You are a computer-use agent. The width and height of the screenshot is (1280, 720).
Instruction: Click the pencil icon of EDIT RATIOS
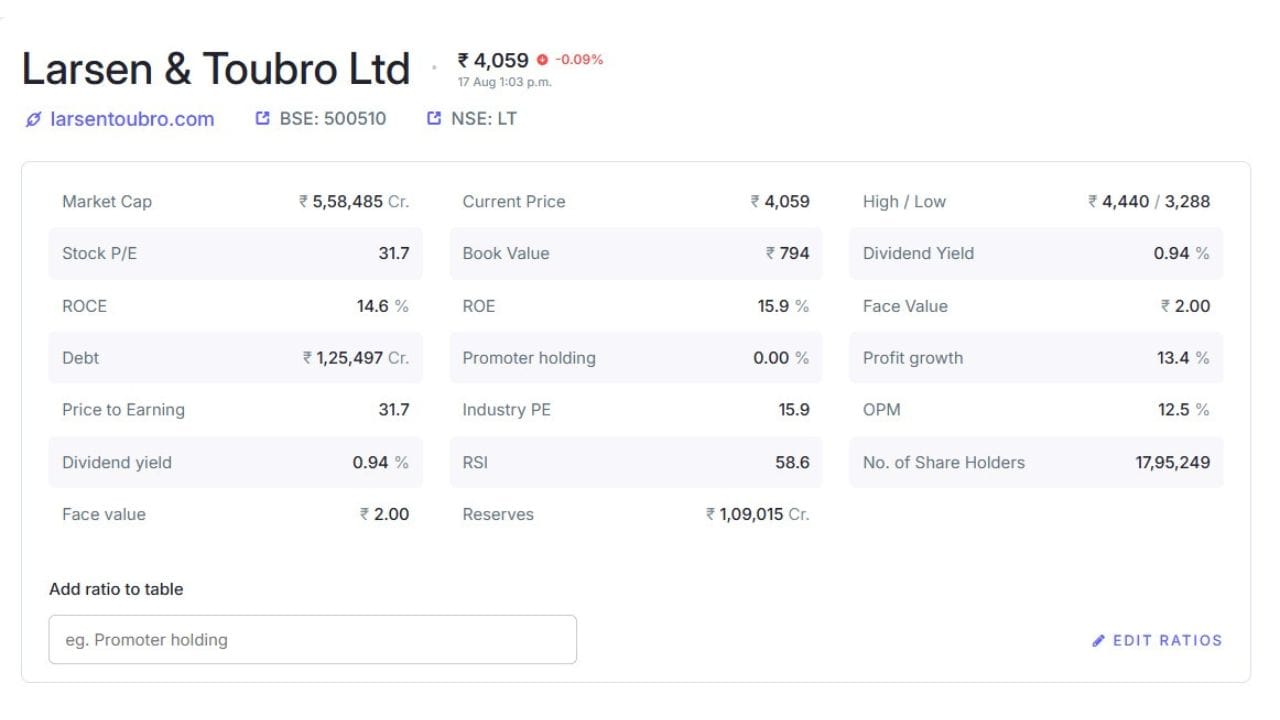1099,641
